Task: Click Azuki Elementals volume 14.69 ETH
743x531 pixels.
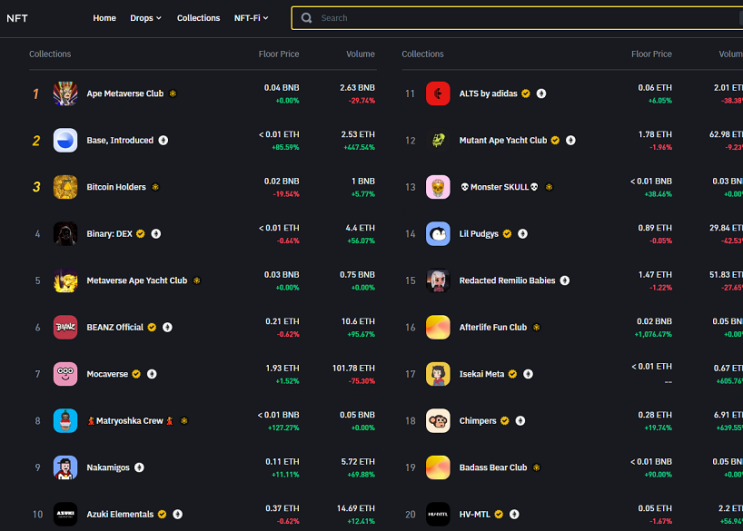Action: (356, 508)
